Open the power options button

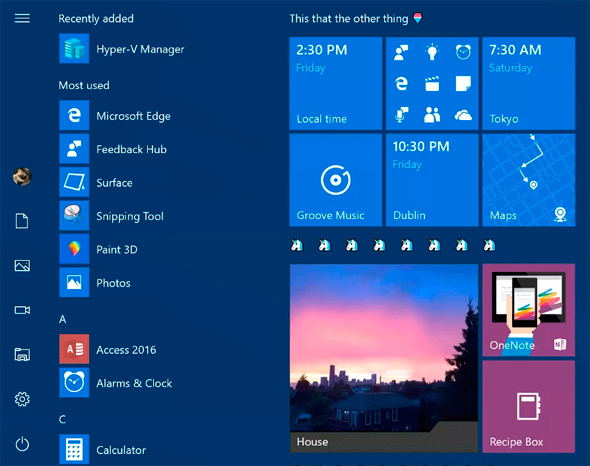22,444
